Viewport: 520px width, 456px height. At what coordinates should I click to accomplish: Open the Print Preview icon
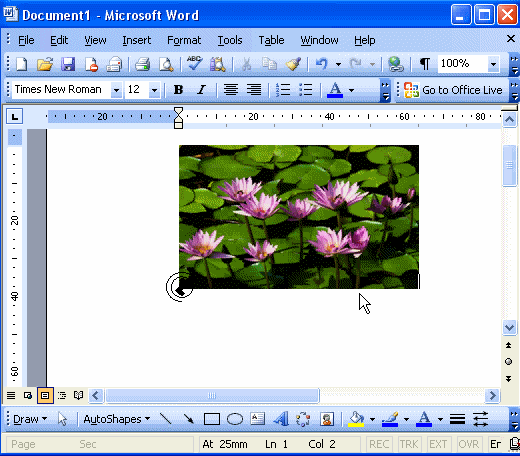pos(166,64)
